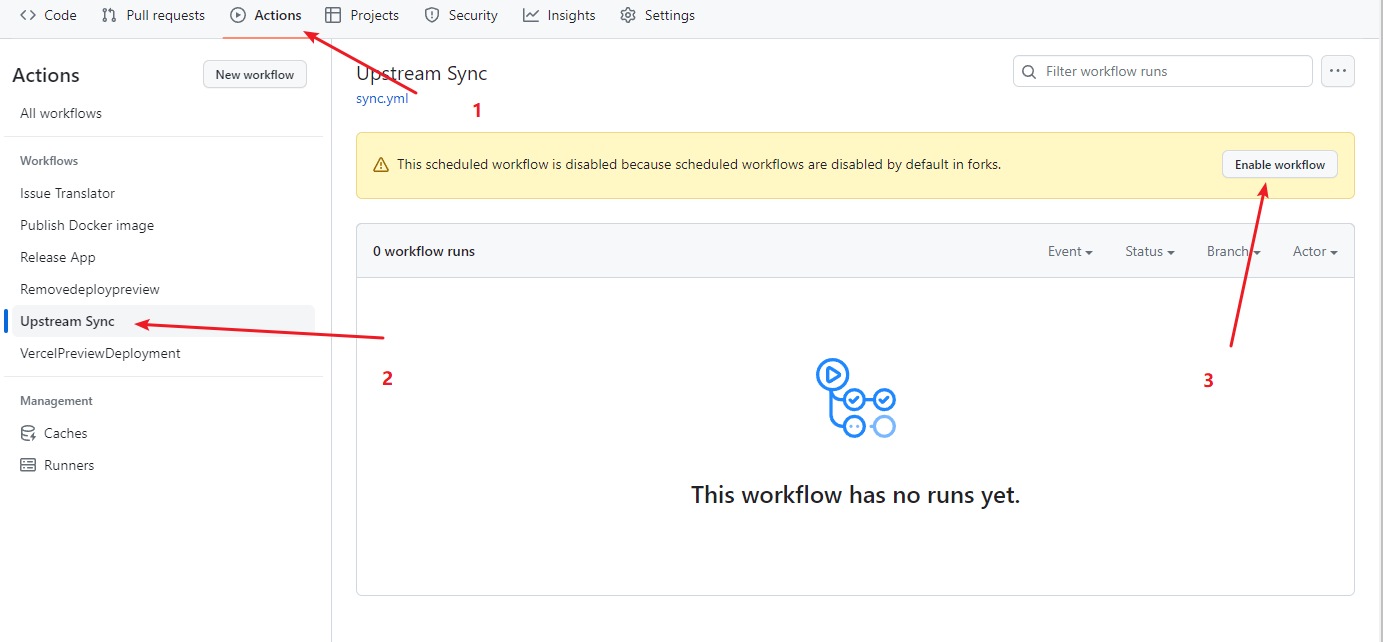Open the Code tab
The width and height of the screenshot is (1383, 642).
coord(48,15)
